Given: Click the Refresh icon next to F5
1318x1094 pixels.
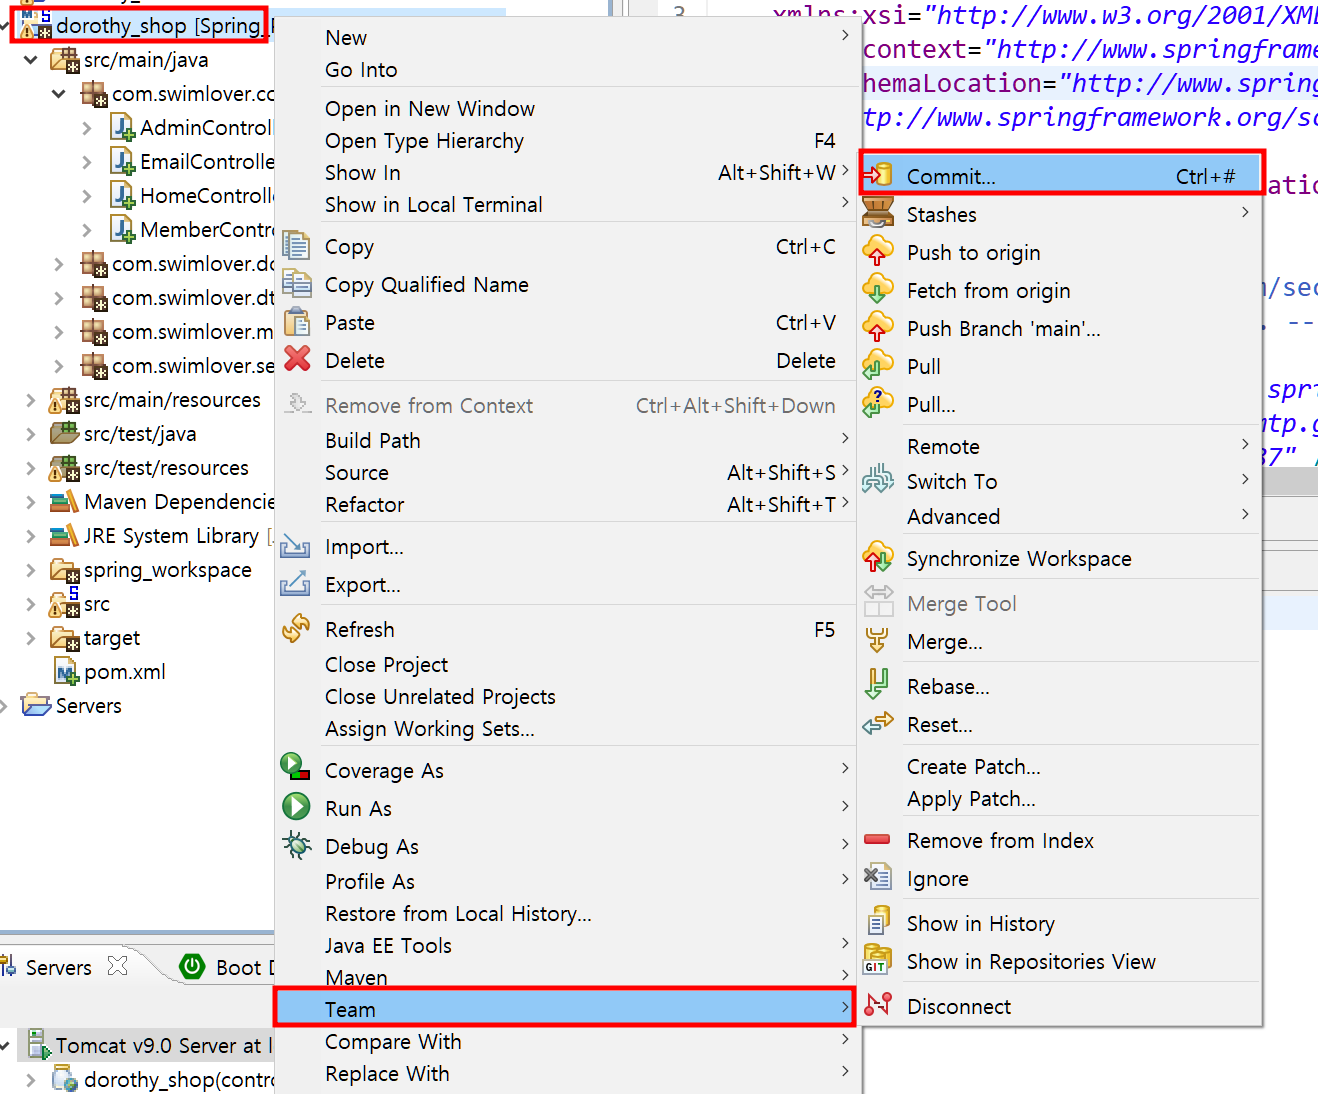Looking at the screenshot, I should (x=297, y=629).
